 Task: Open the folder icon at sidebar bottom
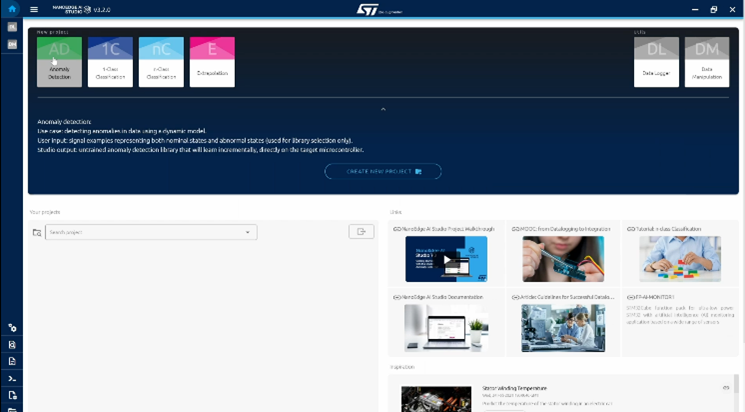[x=12, y=409]
